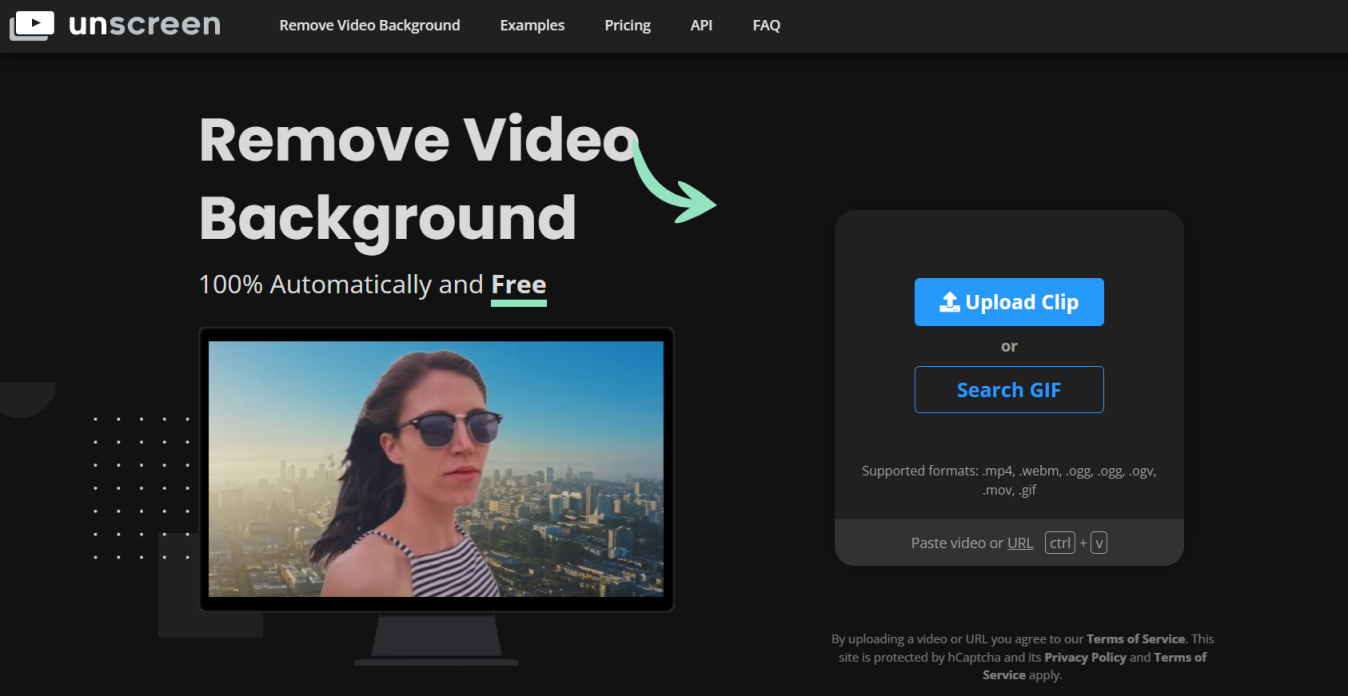Click the unscreen wordmark in the header
Image resolution: width=1348 pixels, height=696 pixels.
pos(144,25)
